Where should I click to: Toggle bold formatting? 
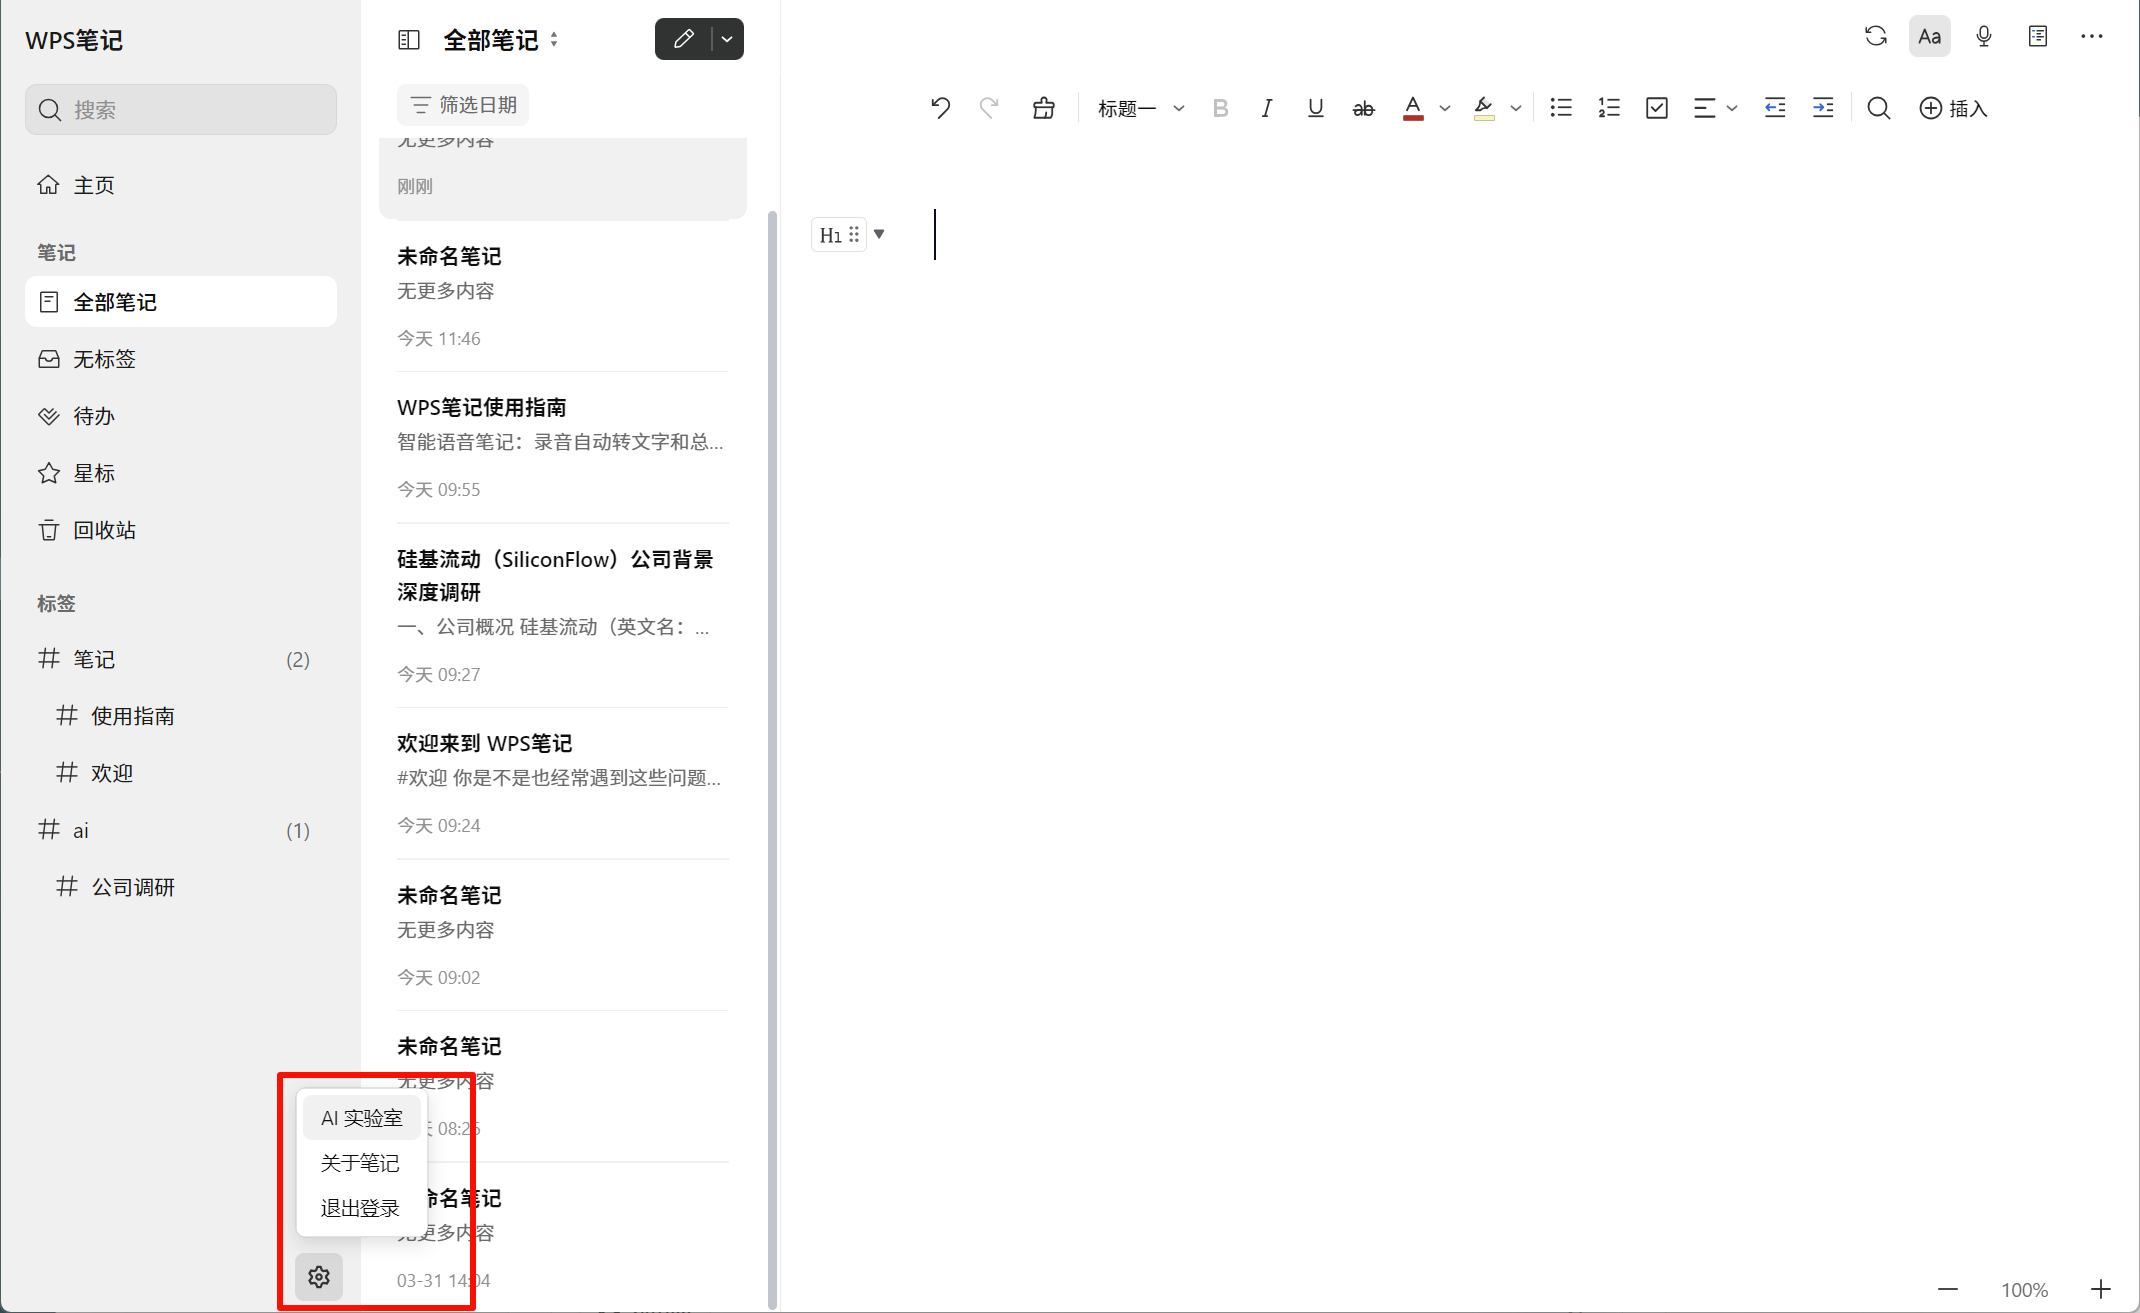(1220, 108)
